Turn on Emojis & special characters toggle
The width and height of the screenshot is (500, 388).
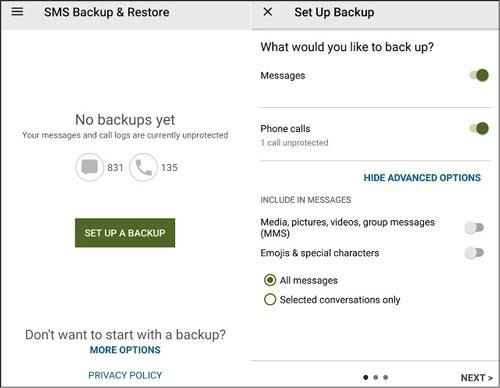[x=474, y=253]
